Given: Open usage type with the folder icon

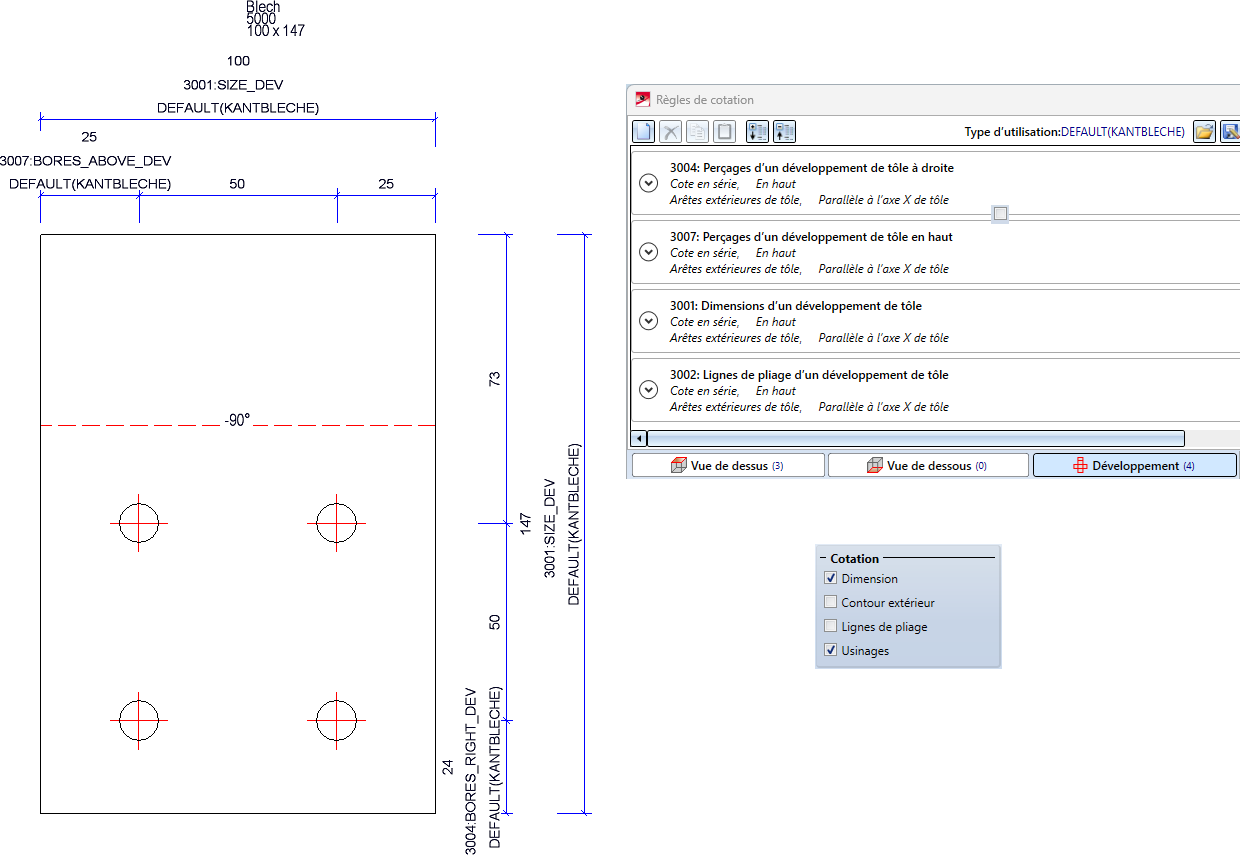Looking at the screenshot, I should tap(1204, 131).
